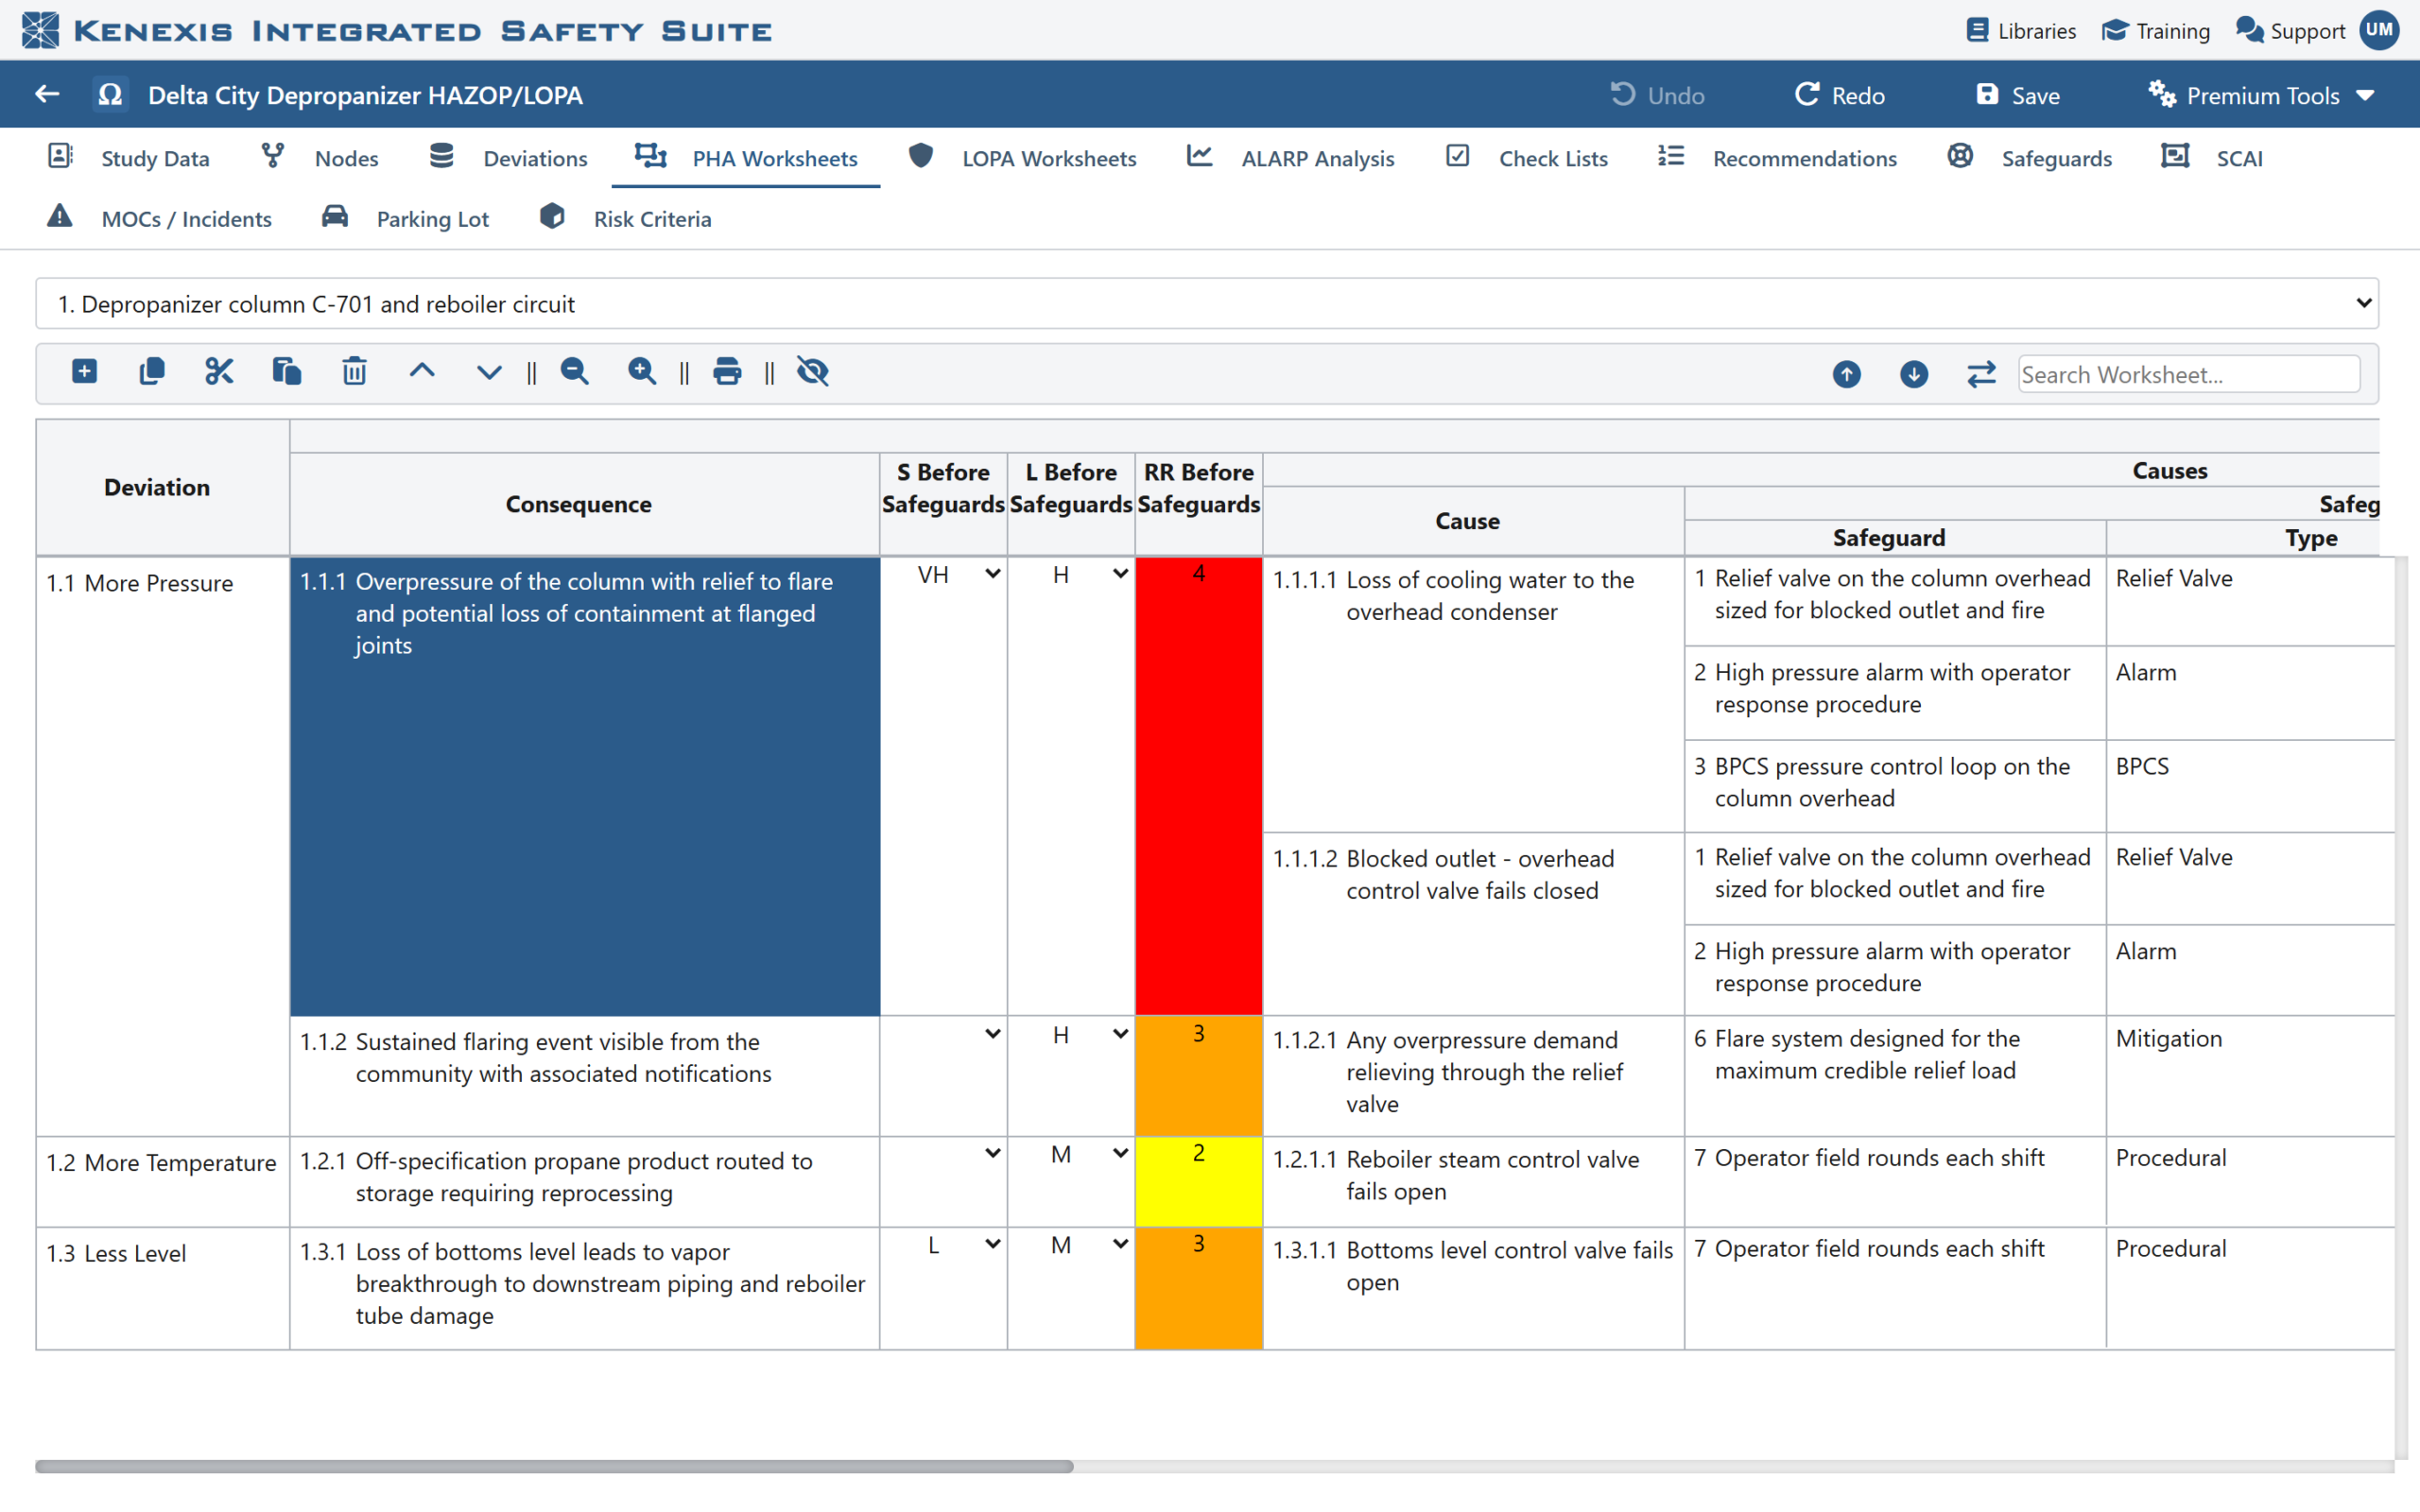This screenshot has width=2420, height=1512.
Task: Click the Save button
Action: (x=2018, y=95)
